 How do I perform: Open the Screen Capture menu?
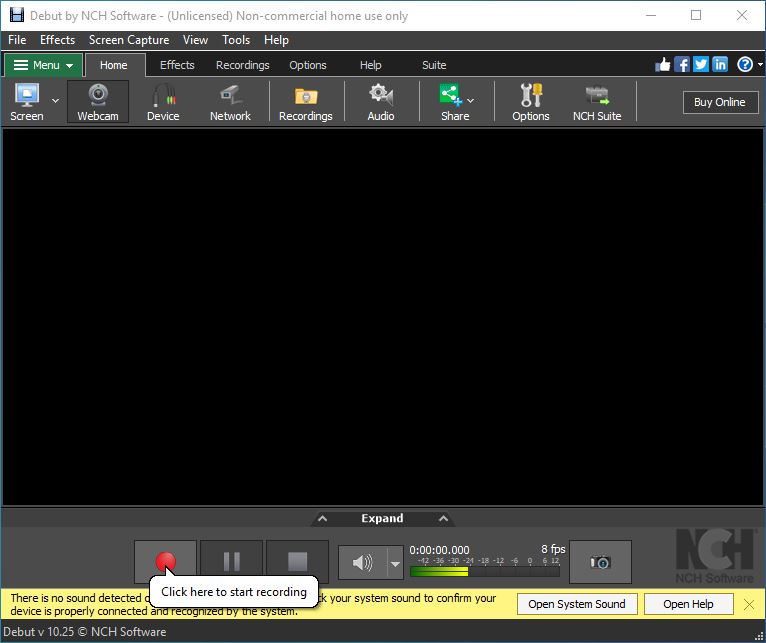[x=129, y=40]
